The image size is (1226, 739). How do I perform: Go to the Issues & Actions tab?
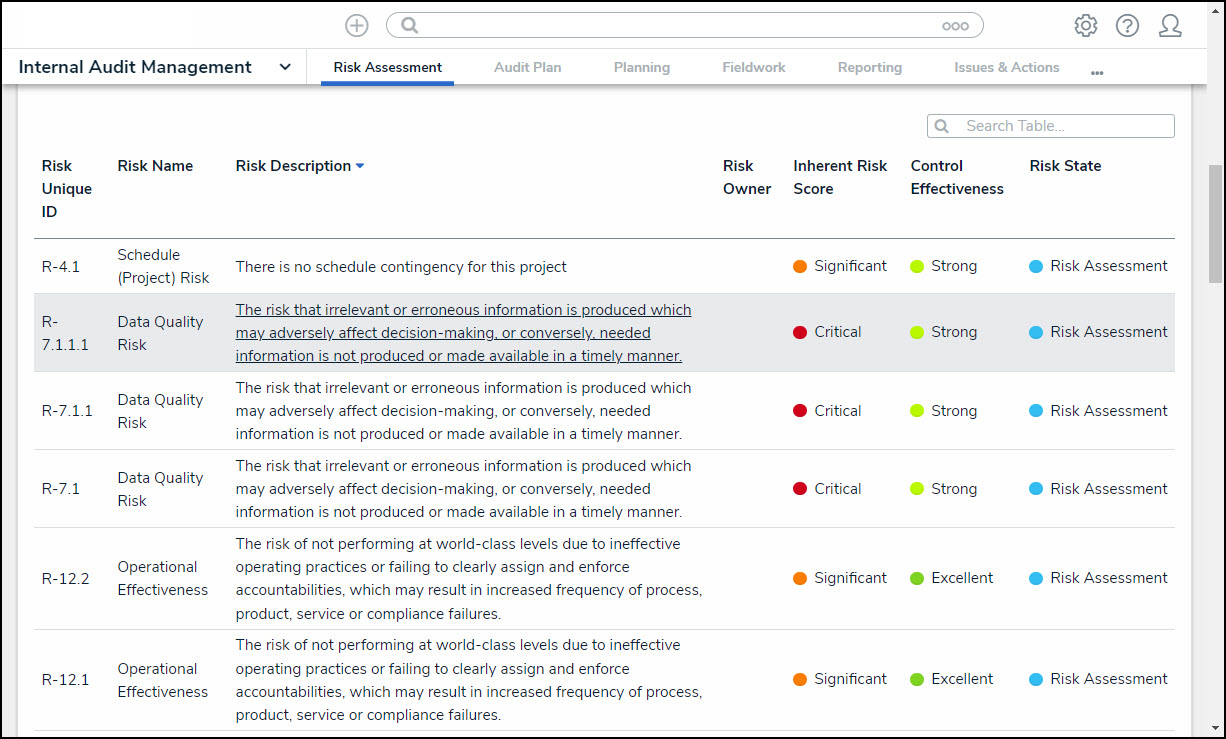coord(1006,68)
